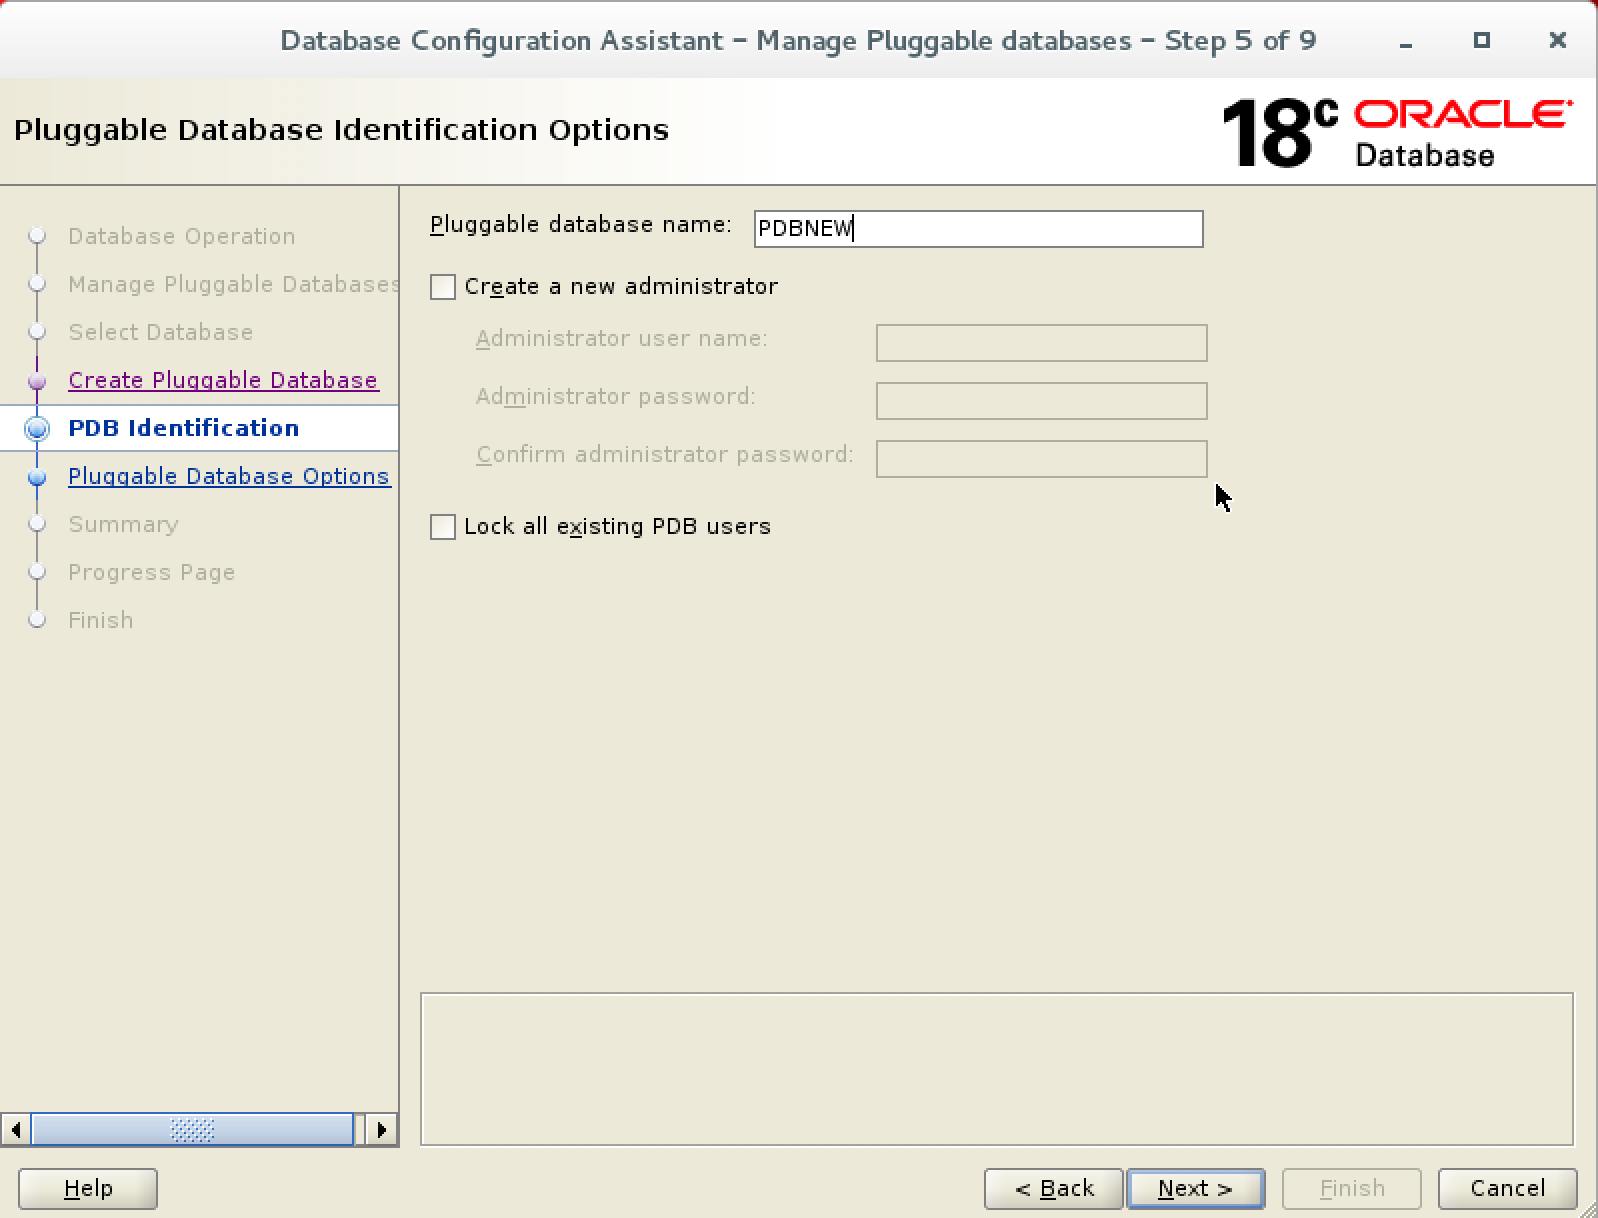
Task: Go to Create Pluggable Database step
Action: 223,380
